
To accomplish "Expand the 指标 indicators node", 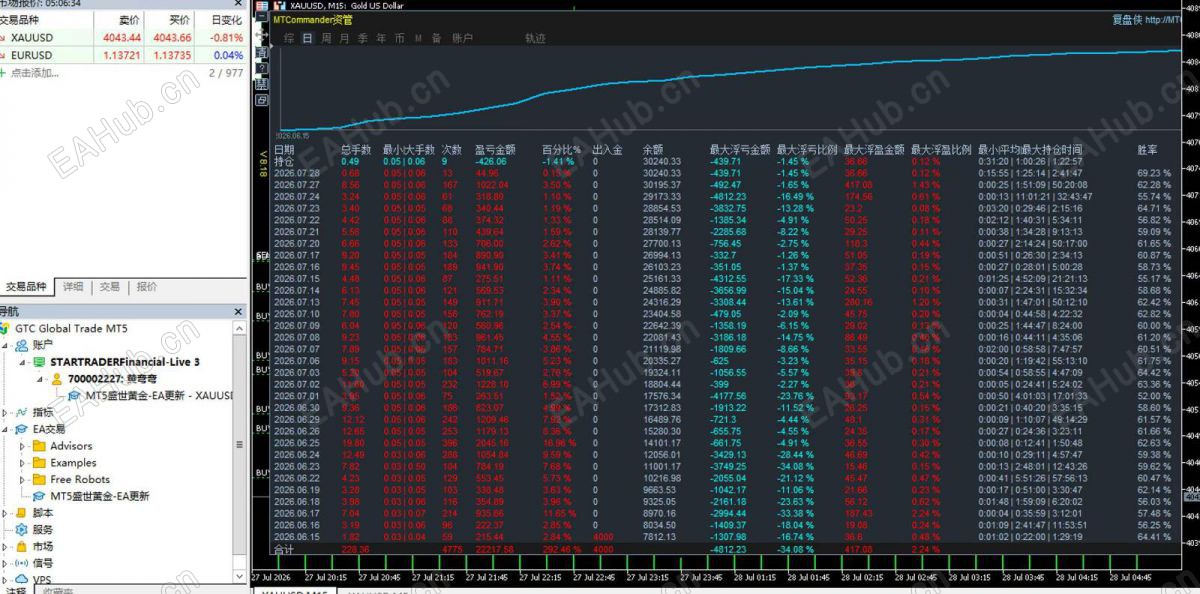I will point(6,412).
